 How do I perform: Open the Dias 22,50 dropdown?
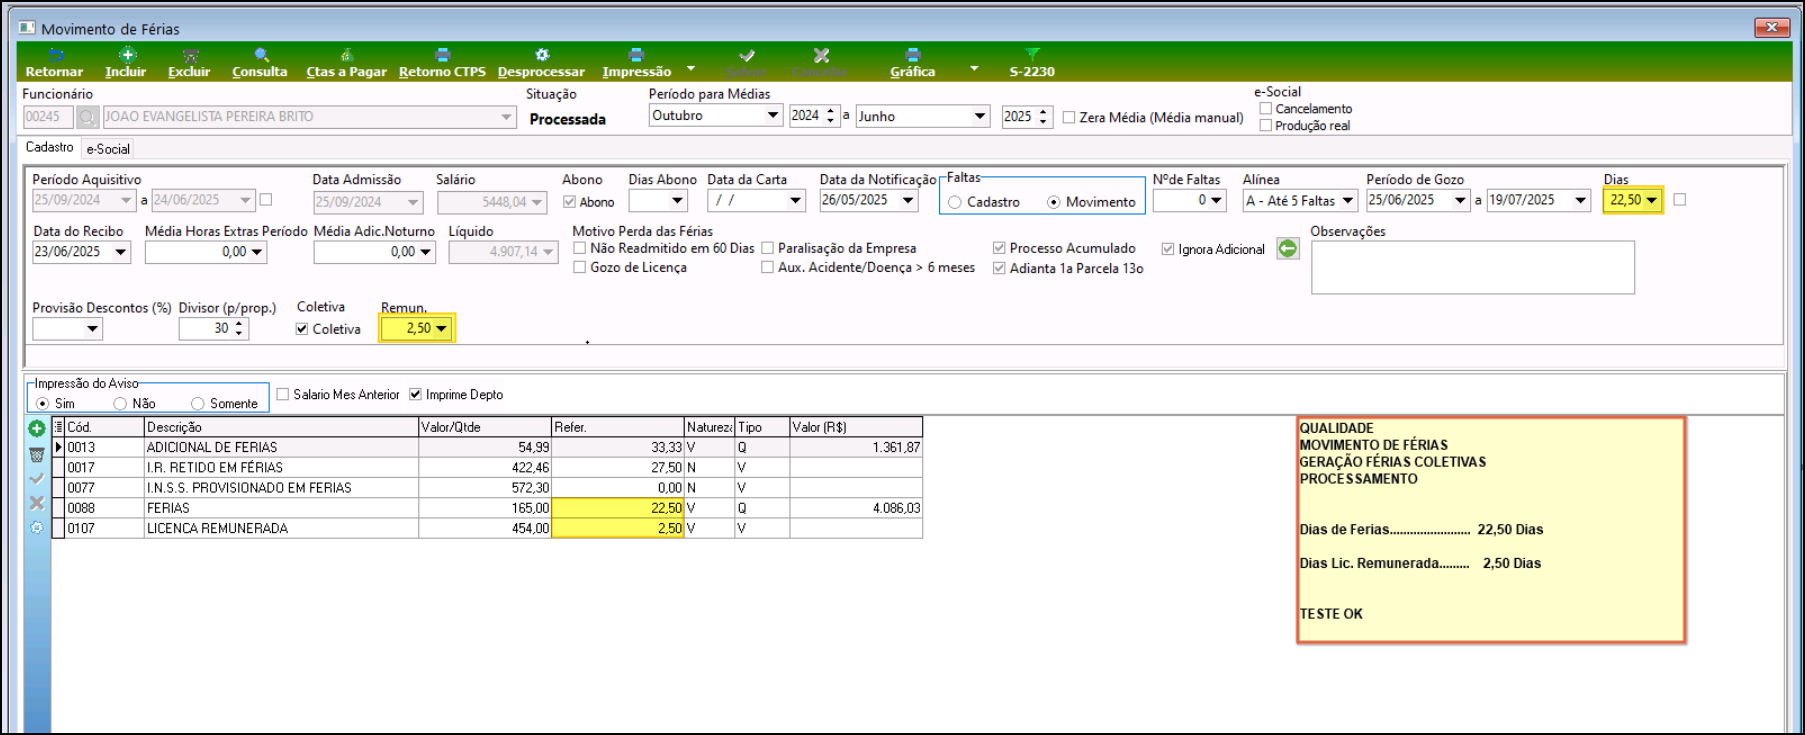tap(1652, 200)
